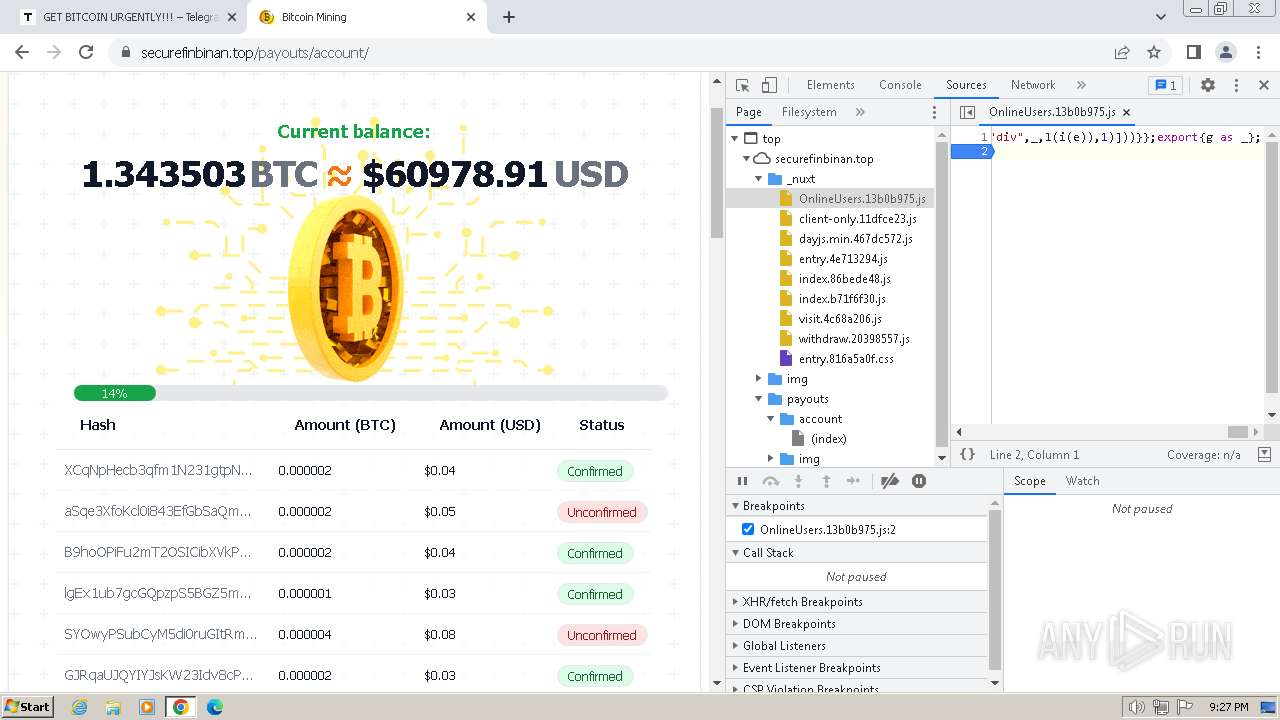Open the Chrome profile avatar menu
Image resolution: width=1280 pixels, height=720 pixels.
tap(1226, 52)
